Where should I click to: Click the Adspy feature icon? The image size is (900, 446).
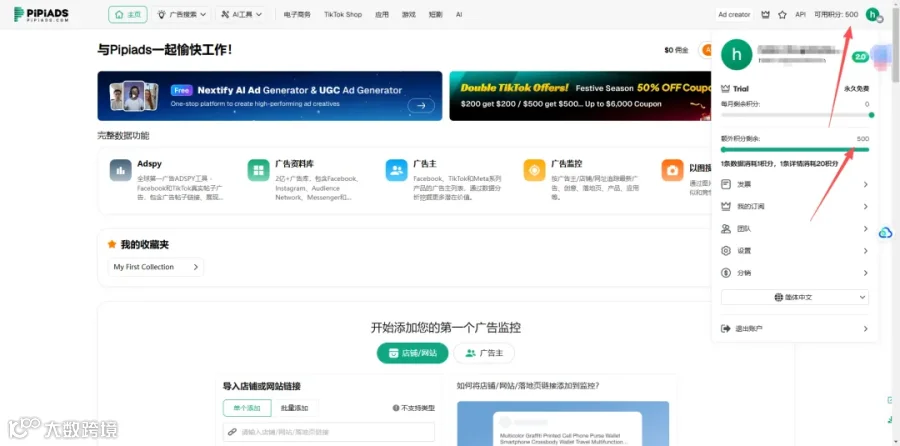[121, 170]
